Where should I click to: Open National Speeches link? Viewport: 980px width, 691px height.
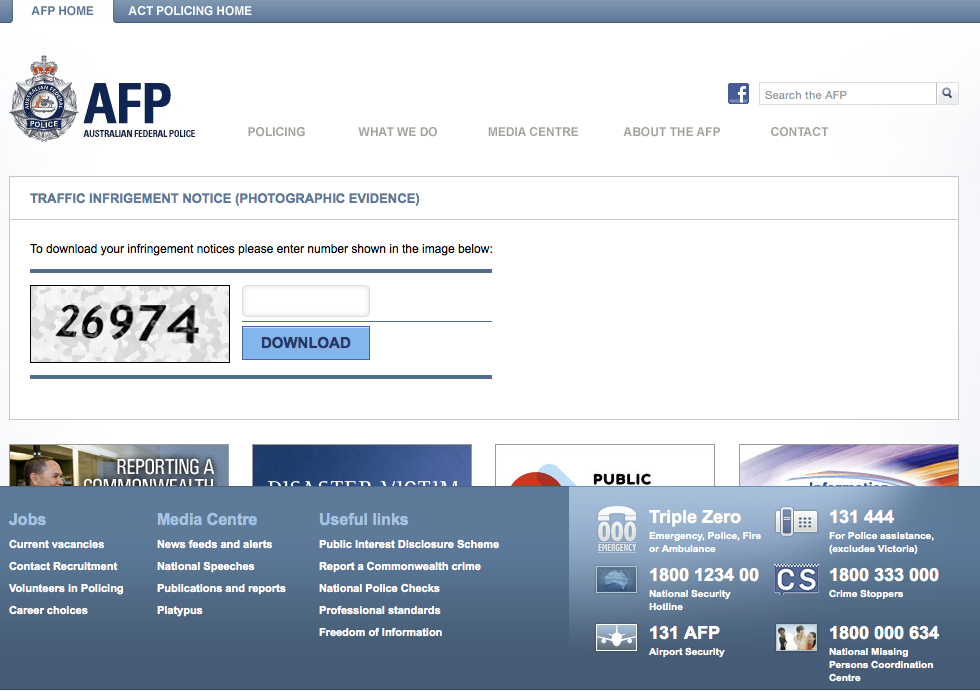206,566
